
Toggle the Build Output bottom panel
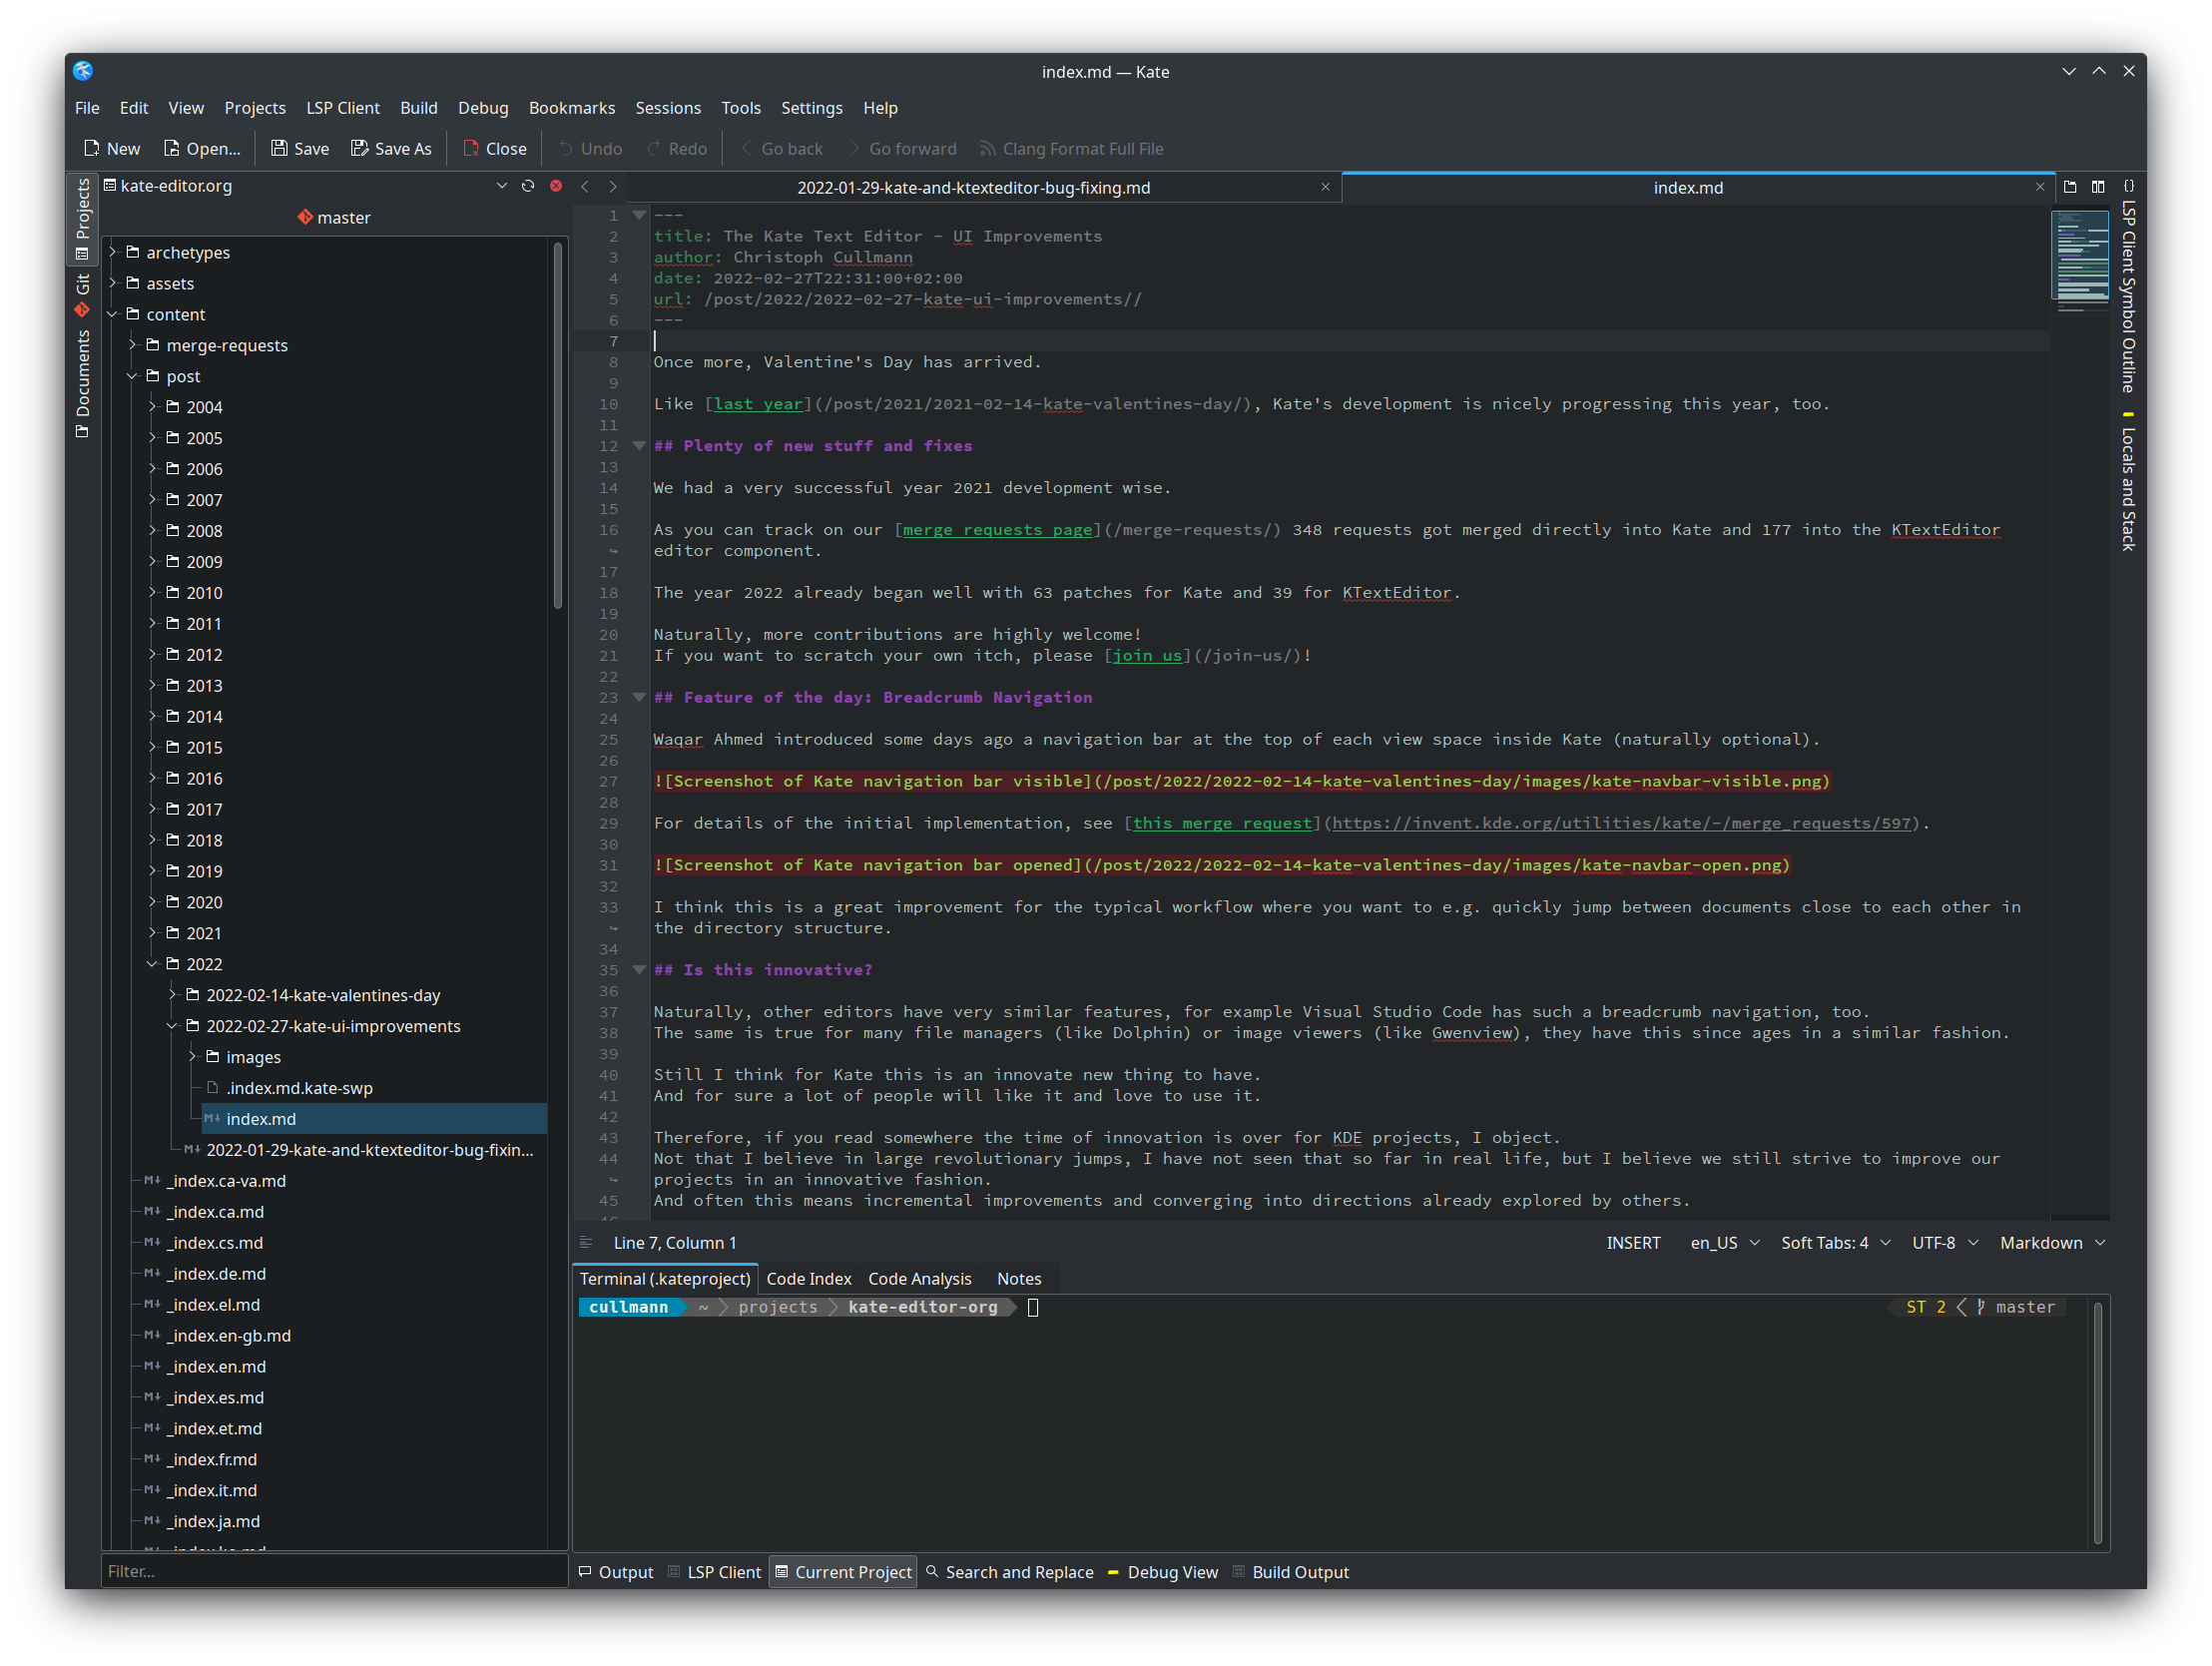tap(1290, 1572)
